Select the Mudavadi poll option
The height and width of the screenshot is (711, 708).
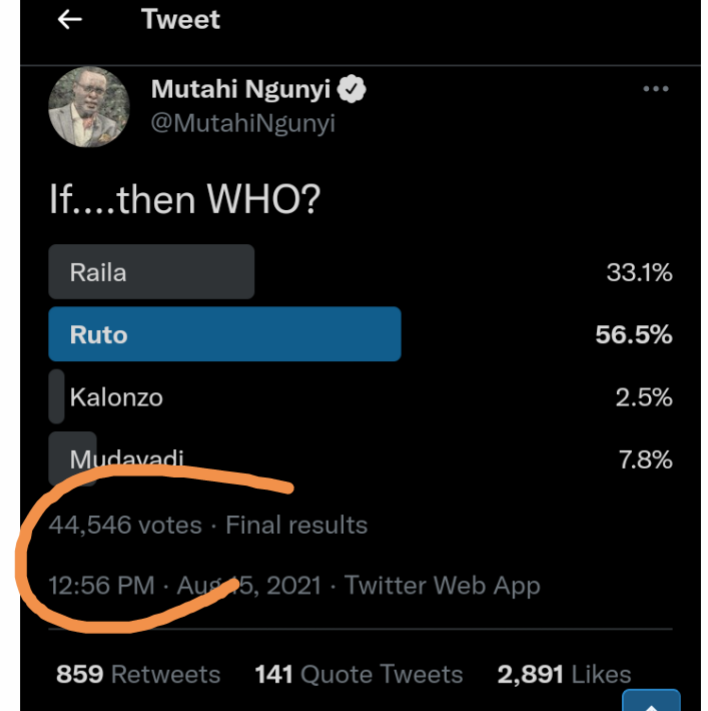pyautogui.click(x=127, y=459)
